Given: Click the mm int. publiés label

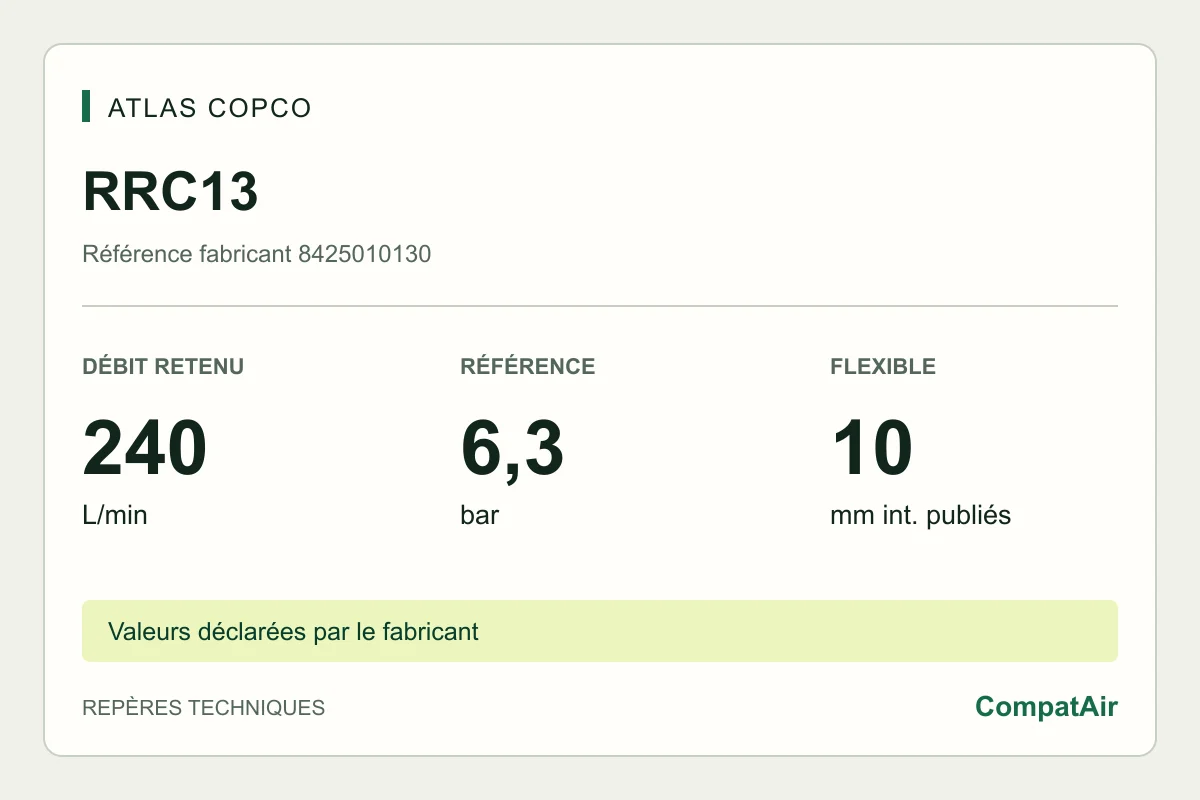Looking at the screenshot, I should pyautogui.click(x=920, y=516).
